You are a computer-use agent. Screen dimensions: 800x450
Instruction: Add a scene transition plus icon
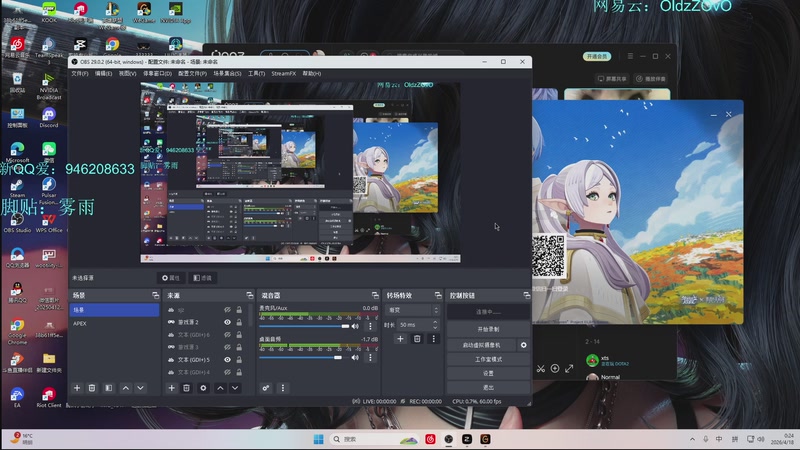[x=401, y=339]
